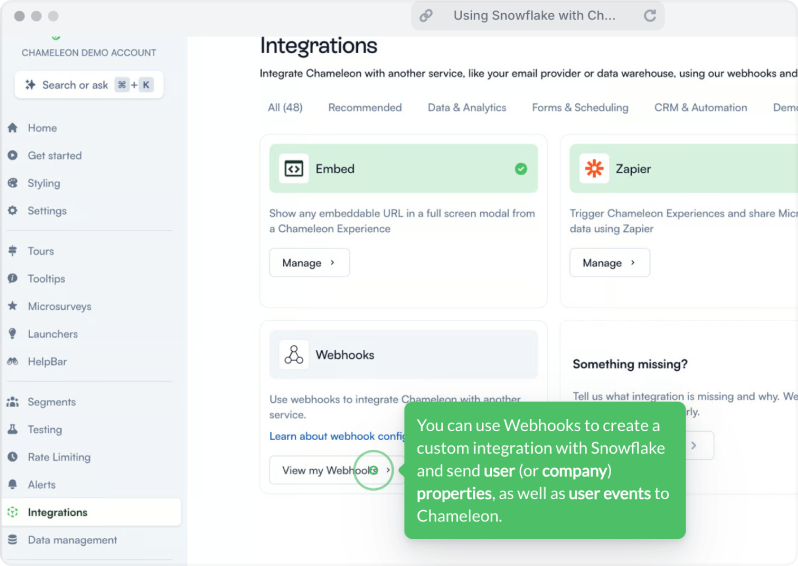Screen dimensions: 798x566
Task: Open Alerts in sidebar
Action: [x=42, y=485]
